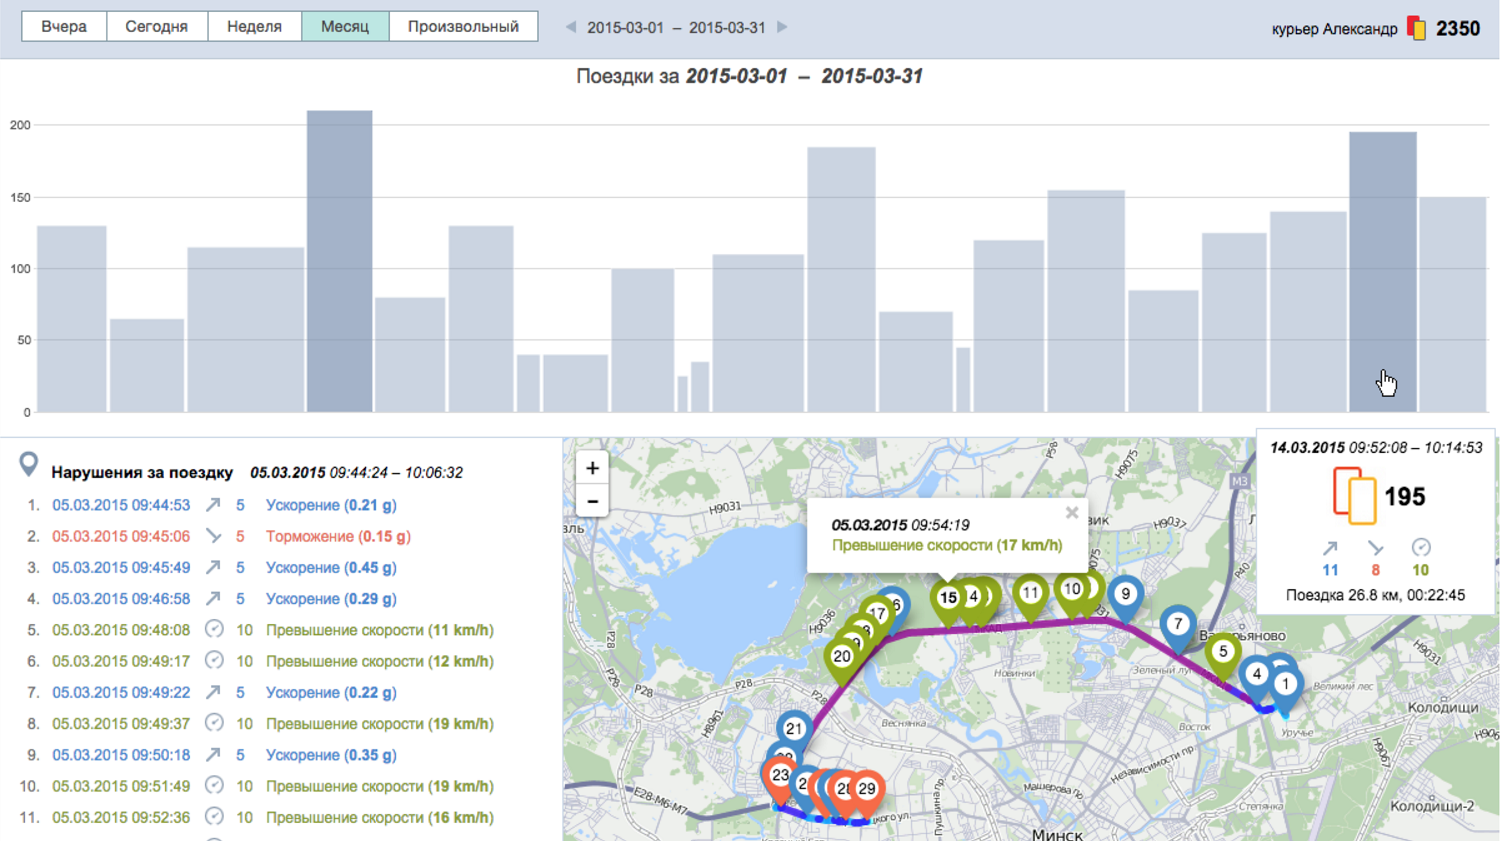Switch to the Сегодня tab

click(156, 27)
